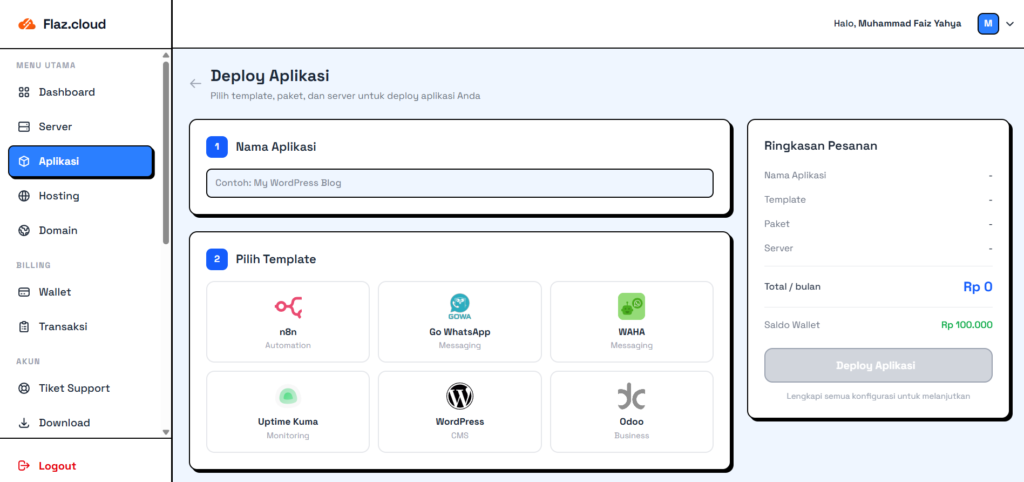Open Hosting in the sidebar

59,196
